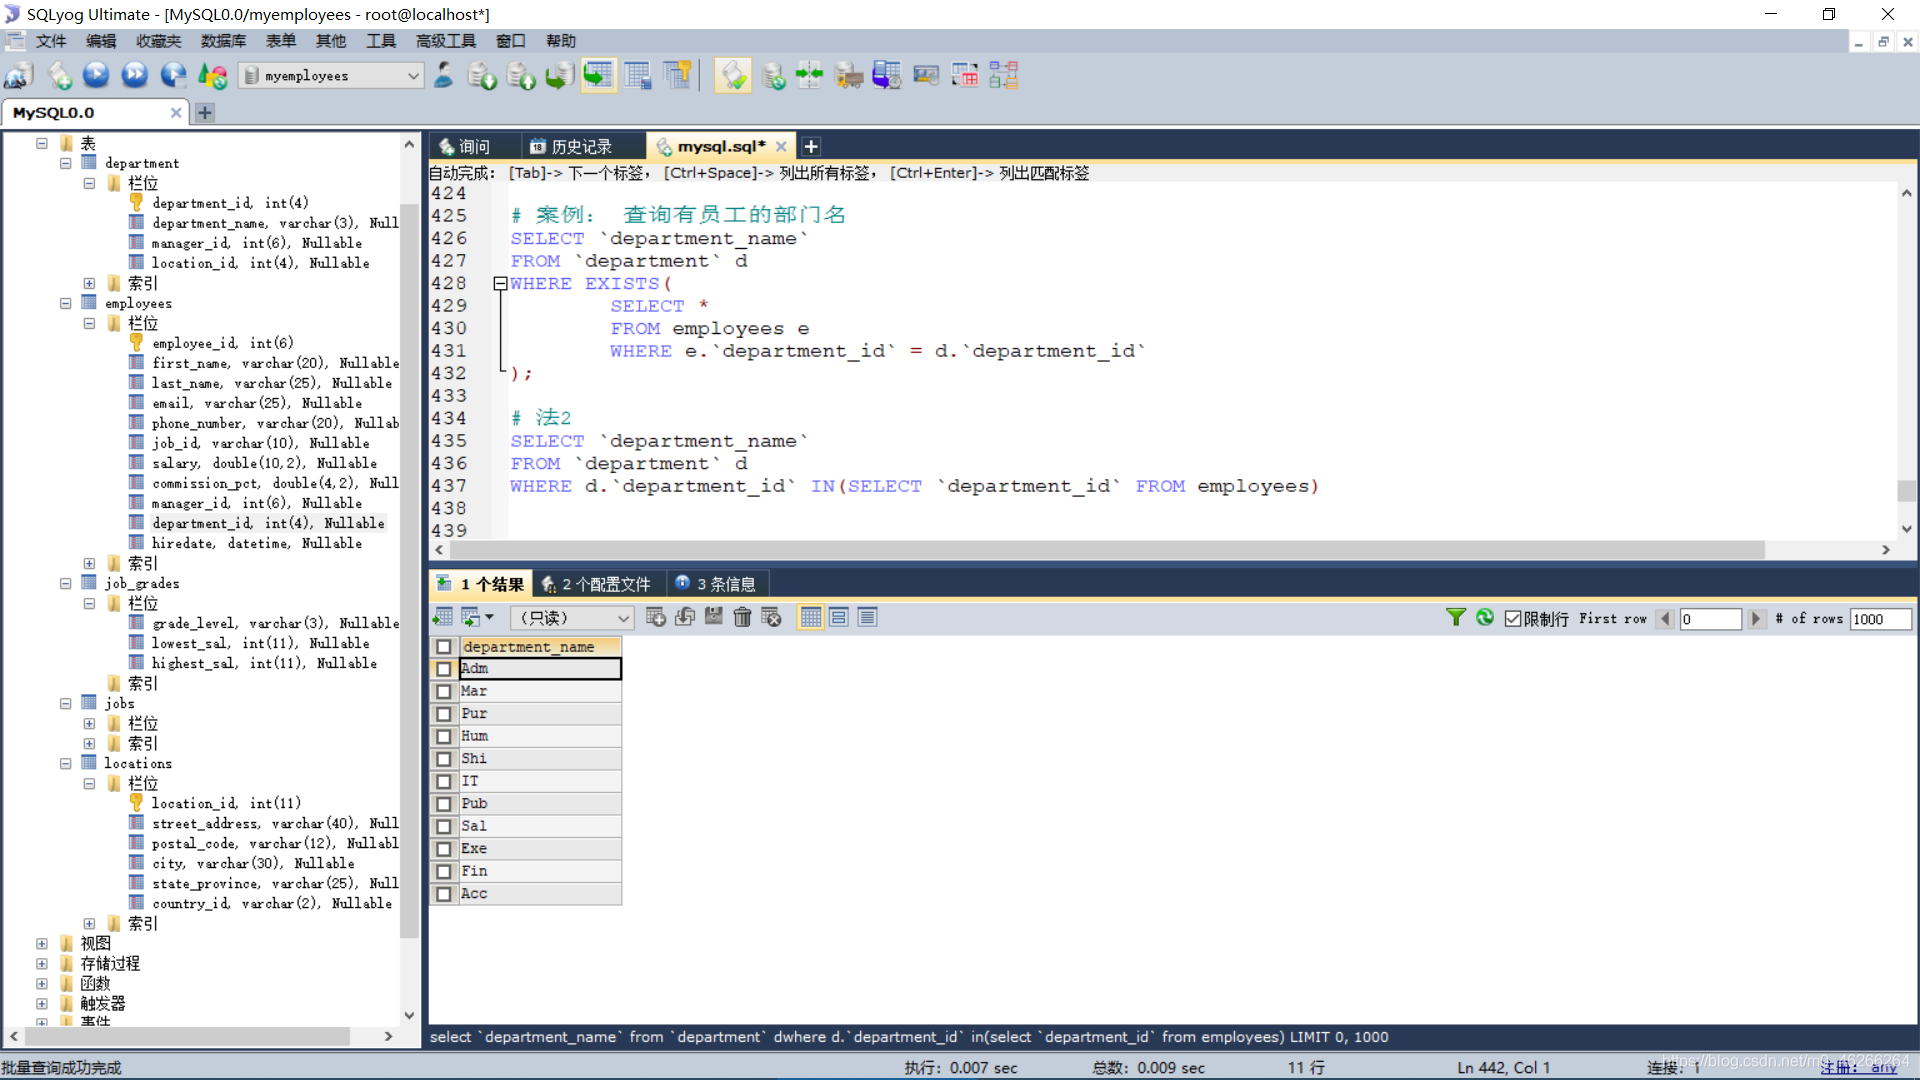Check the row checkbox for Adm
The image size is (1920, 1080).
444,669
